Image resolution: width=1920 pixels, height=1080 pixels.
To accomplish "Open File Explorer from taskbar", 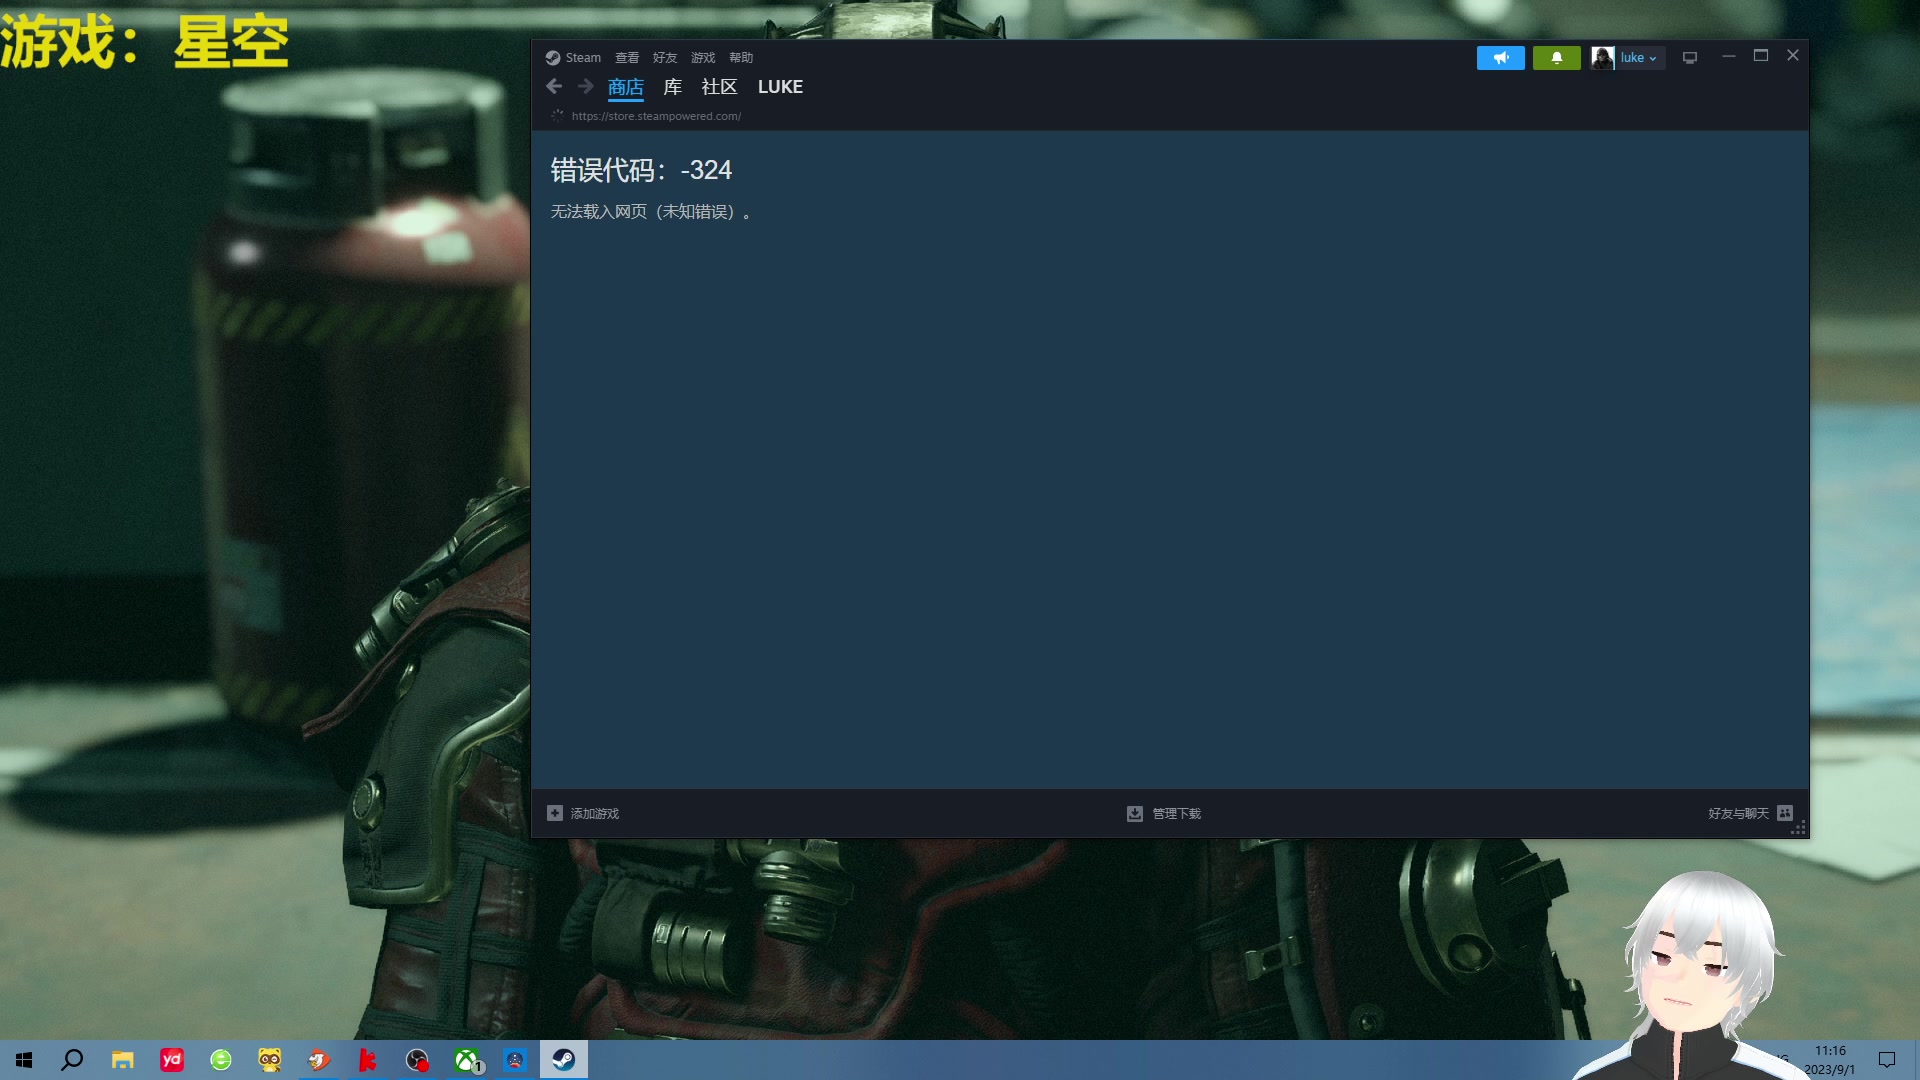I will [122, 1060].
